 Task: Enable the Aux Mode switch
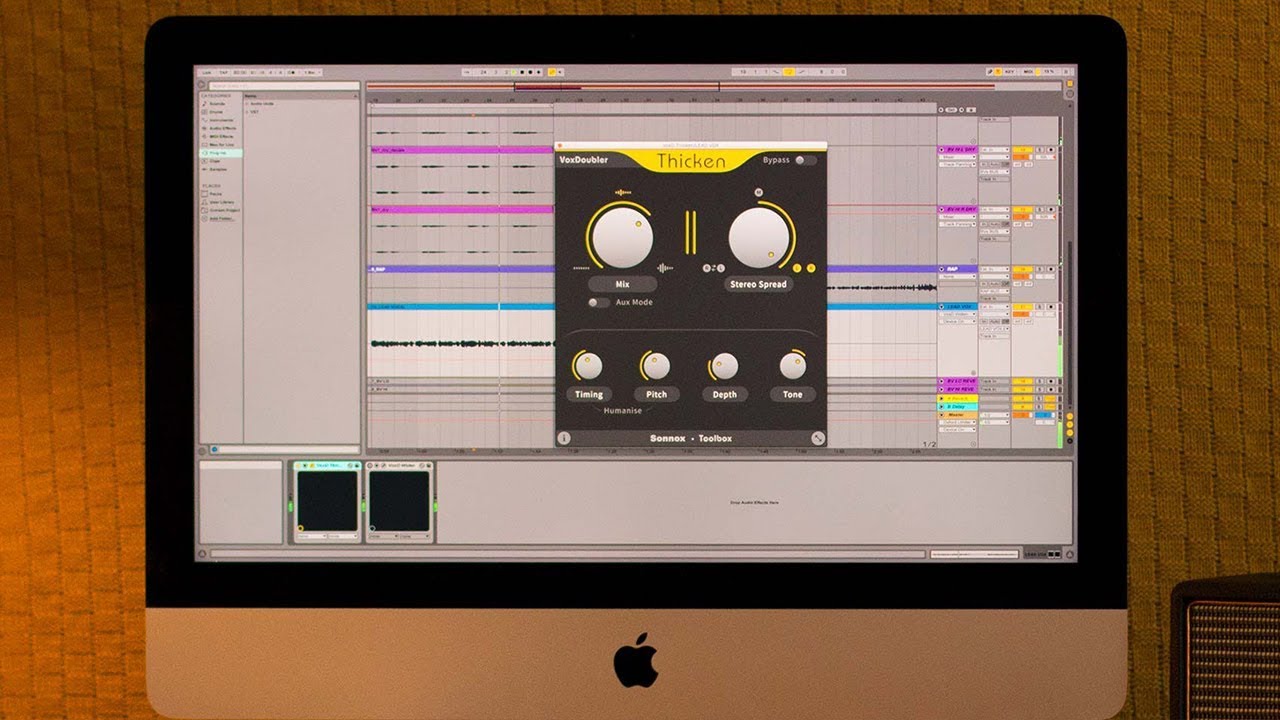click(x=598, y=302)
